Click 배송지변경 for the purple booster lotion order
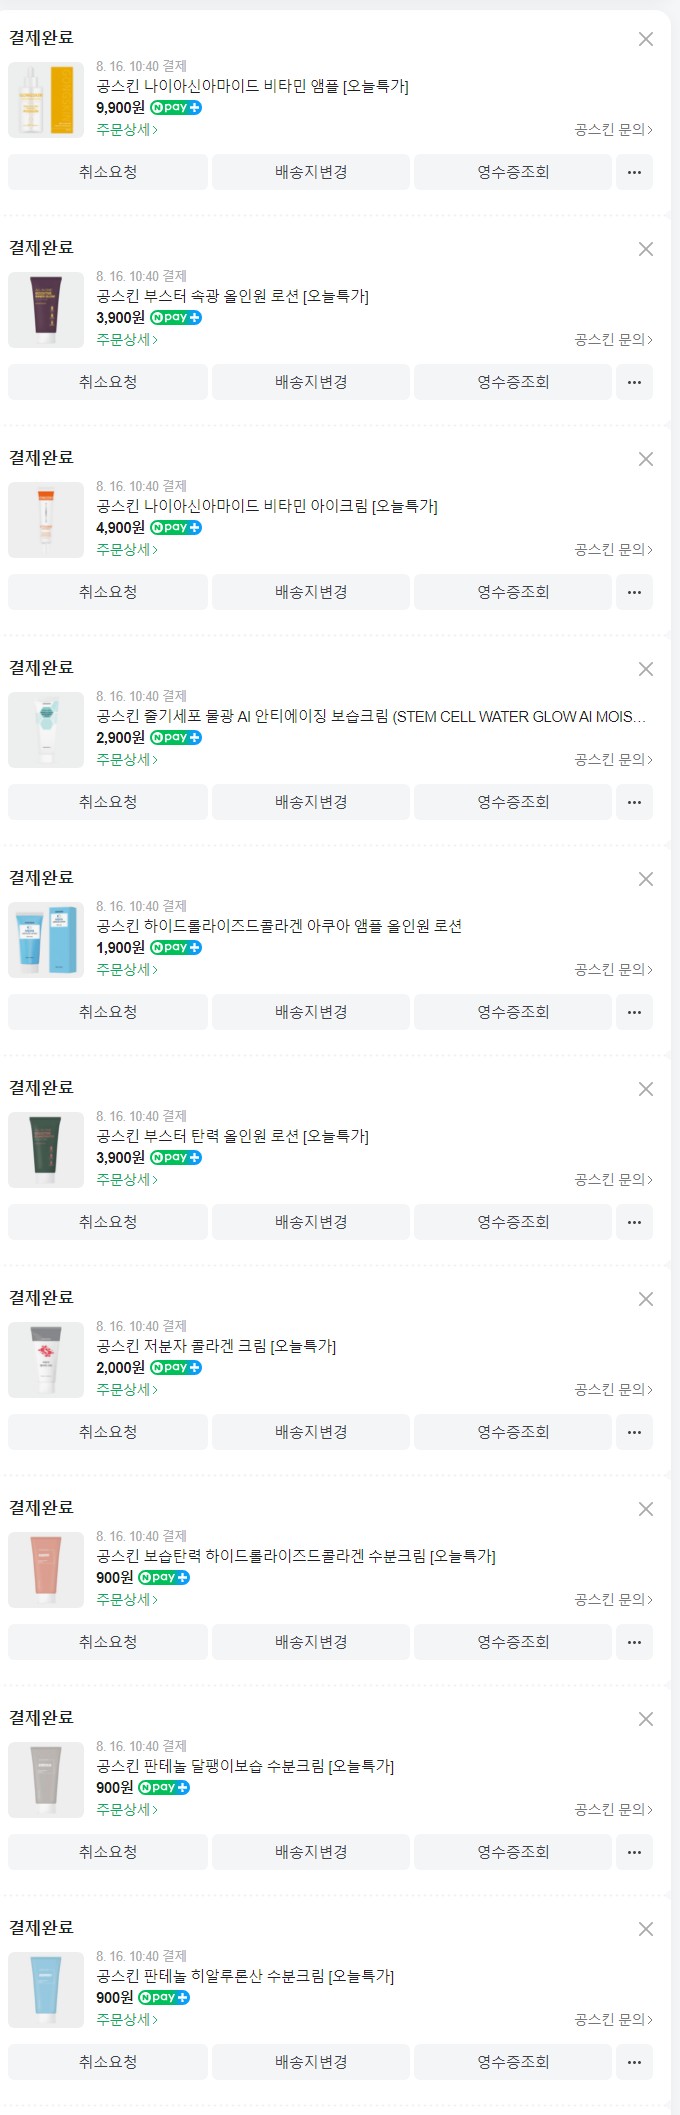The height and width of the screenshot is (2115, 680). click(311, 382)
